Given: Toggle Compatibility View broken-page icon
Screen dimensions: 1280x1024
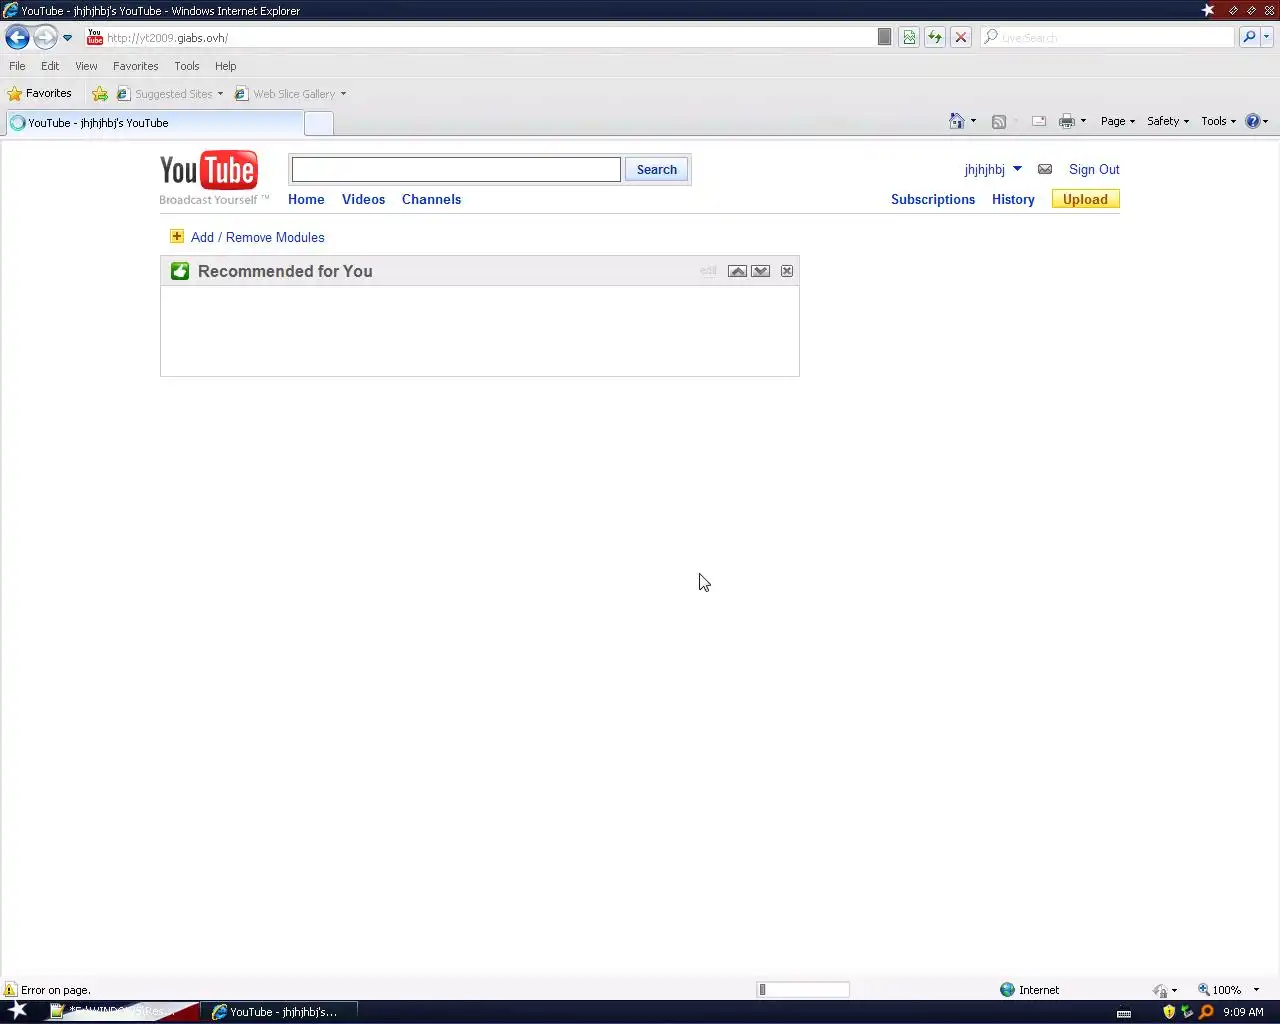Looking at the screenshot, I should (x=909, y=37).
